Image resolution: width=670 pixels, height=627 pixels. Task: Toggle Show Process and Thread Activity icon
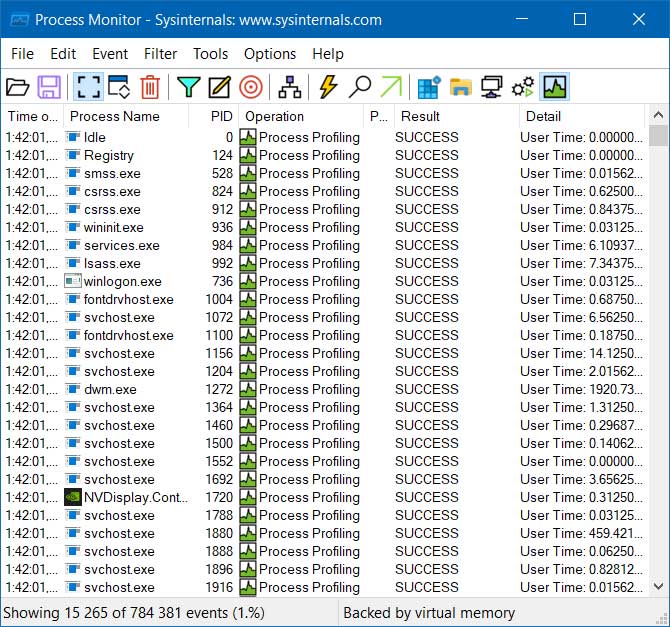(523, 87)
